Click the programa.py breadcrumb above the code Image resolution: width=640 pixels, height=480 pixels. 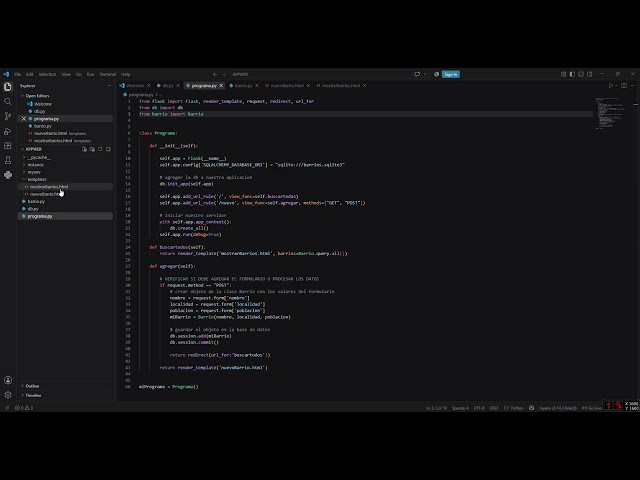141,95
